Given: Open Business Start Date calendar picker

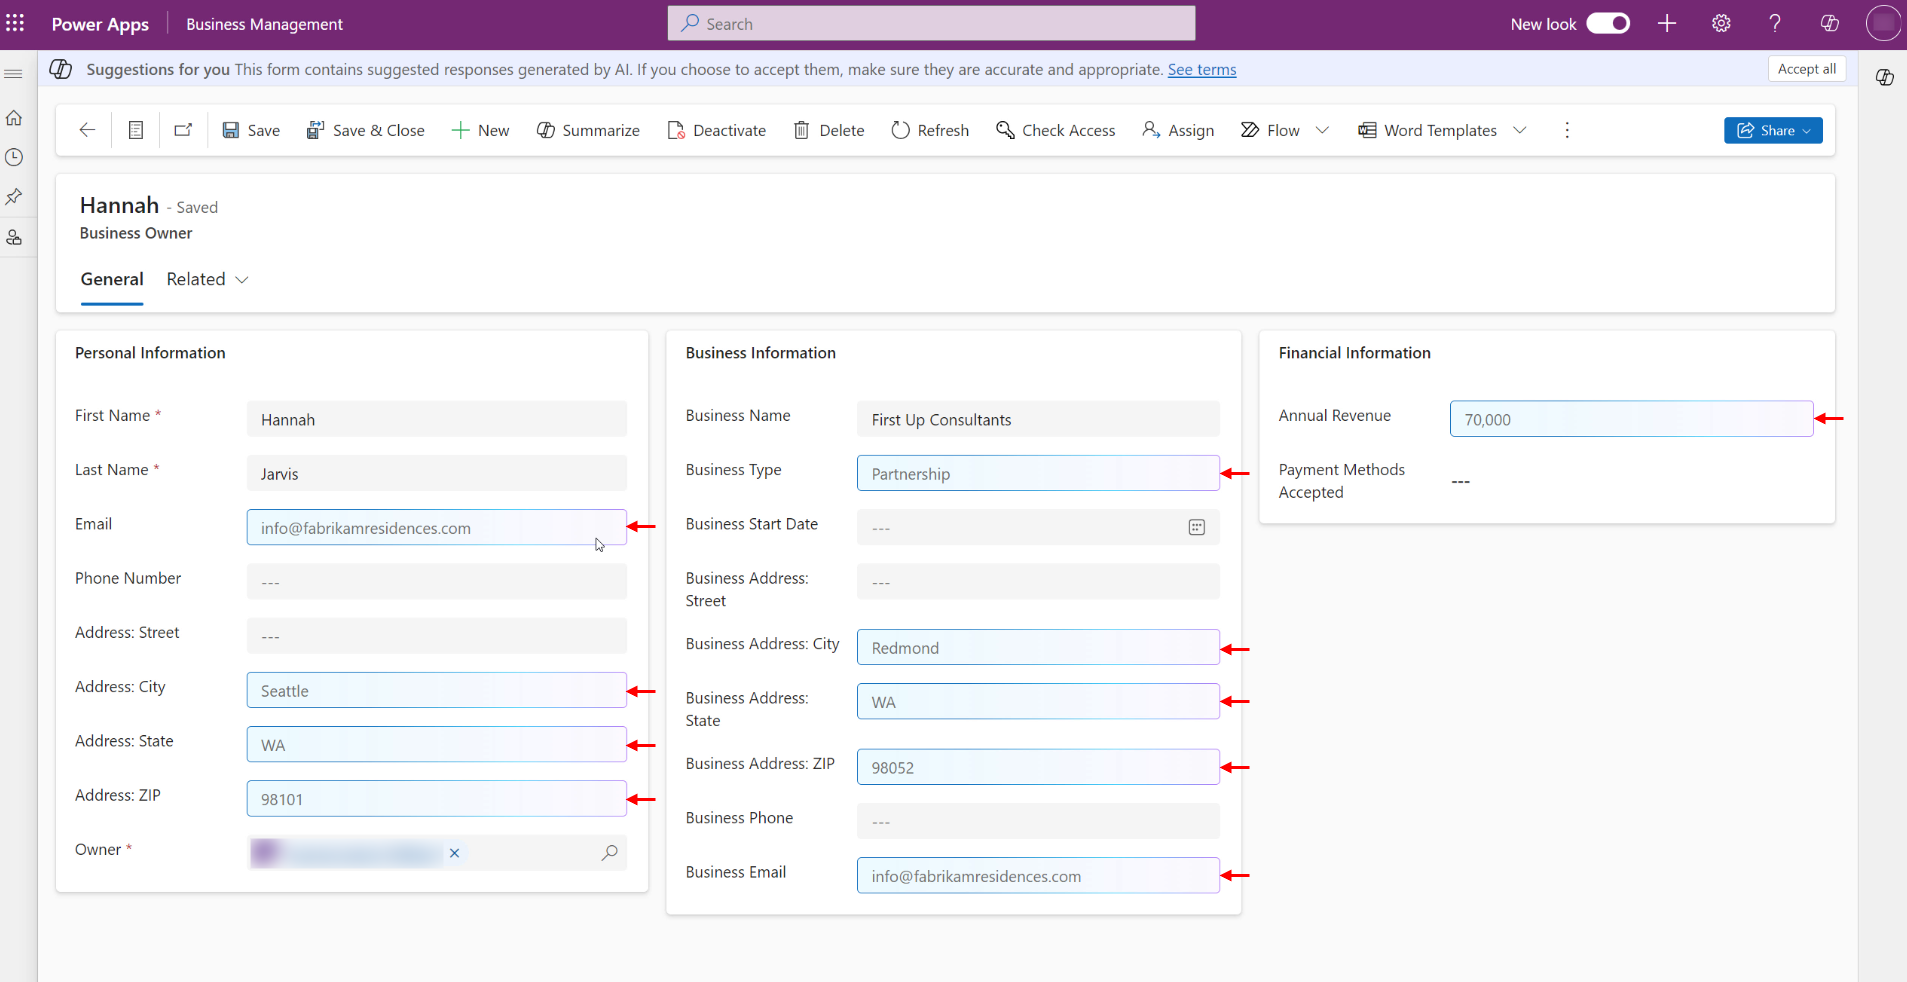Looking at the screenshot, I should tap(1196, 527).
